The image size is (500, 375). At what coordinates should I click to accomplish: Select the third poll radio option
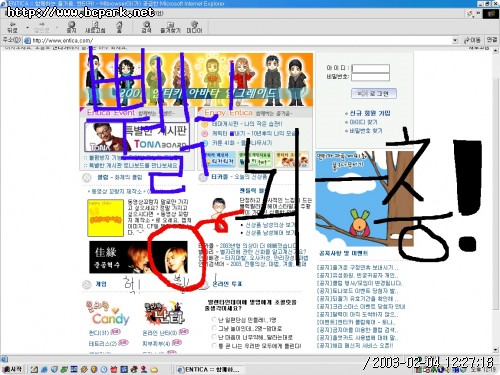pyautogui.click(x=214, y=337)
